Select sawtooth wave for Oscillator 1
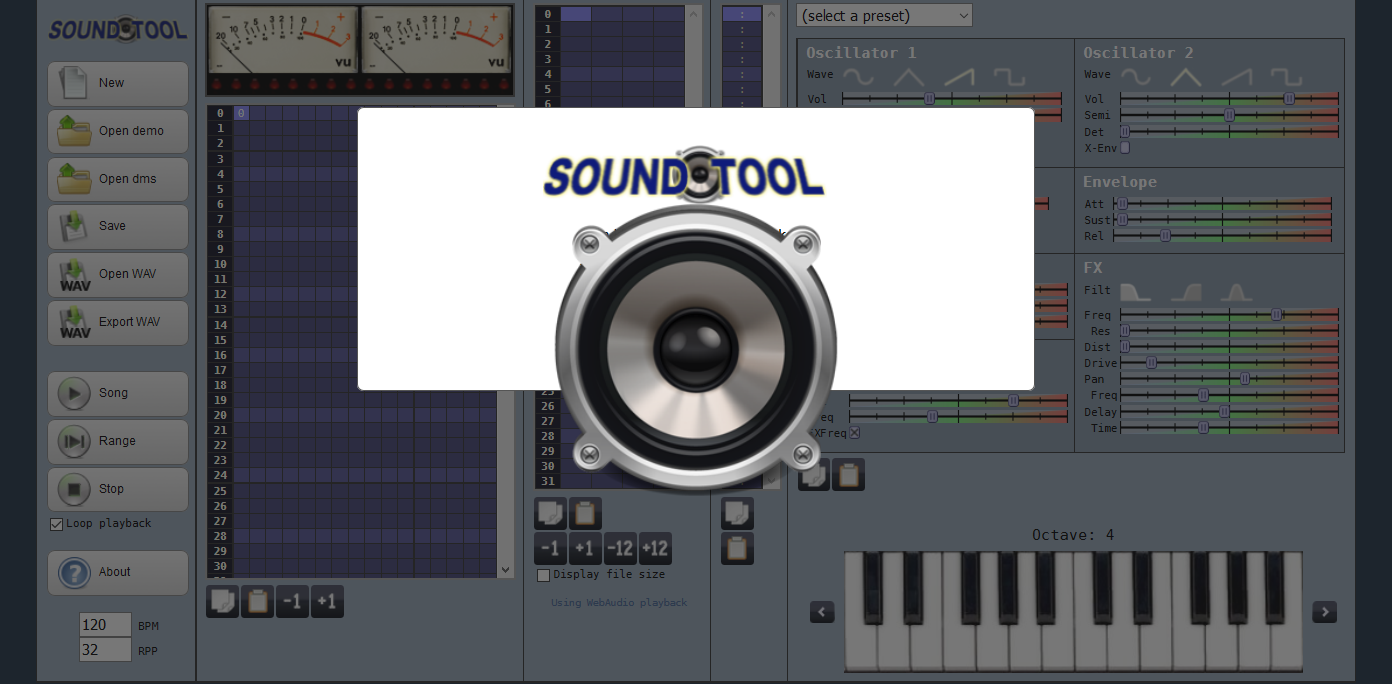Image resolution: width=1392 pixels, height=684 pixels. point(958,76)
